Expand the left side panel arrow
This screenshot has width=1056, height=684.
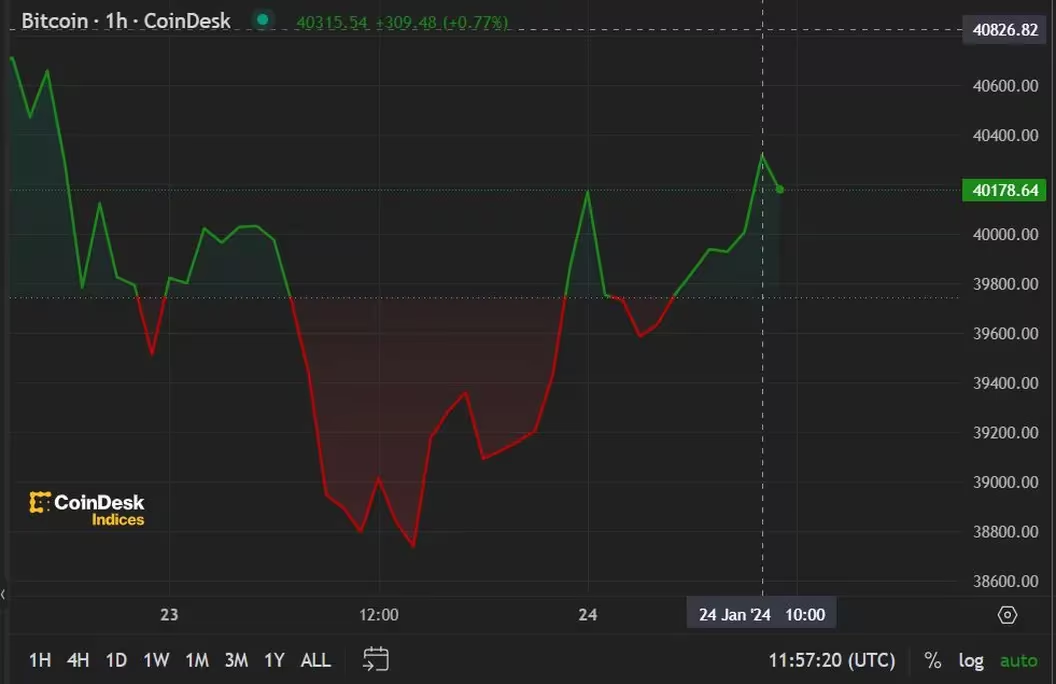tap(4, 594)
